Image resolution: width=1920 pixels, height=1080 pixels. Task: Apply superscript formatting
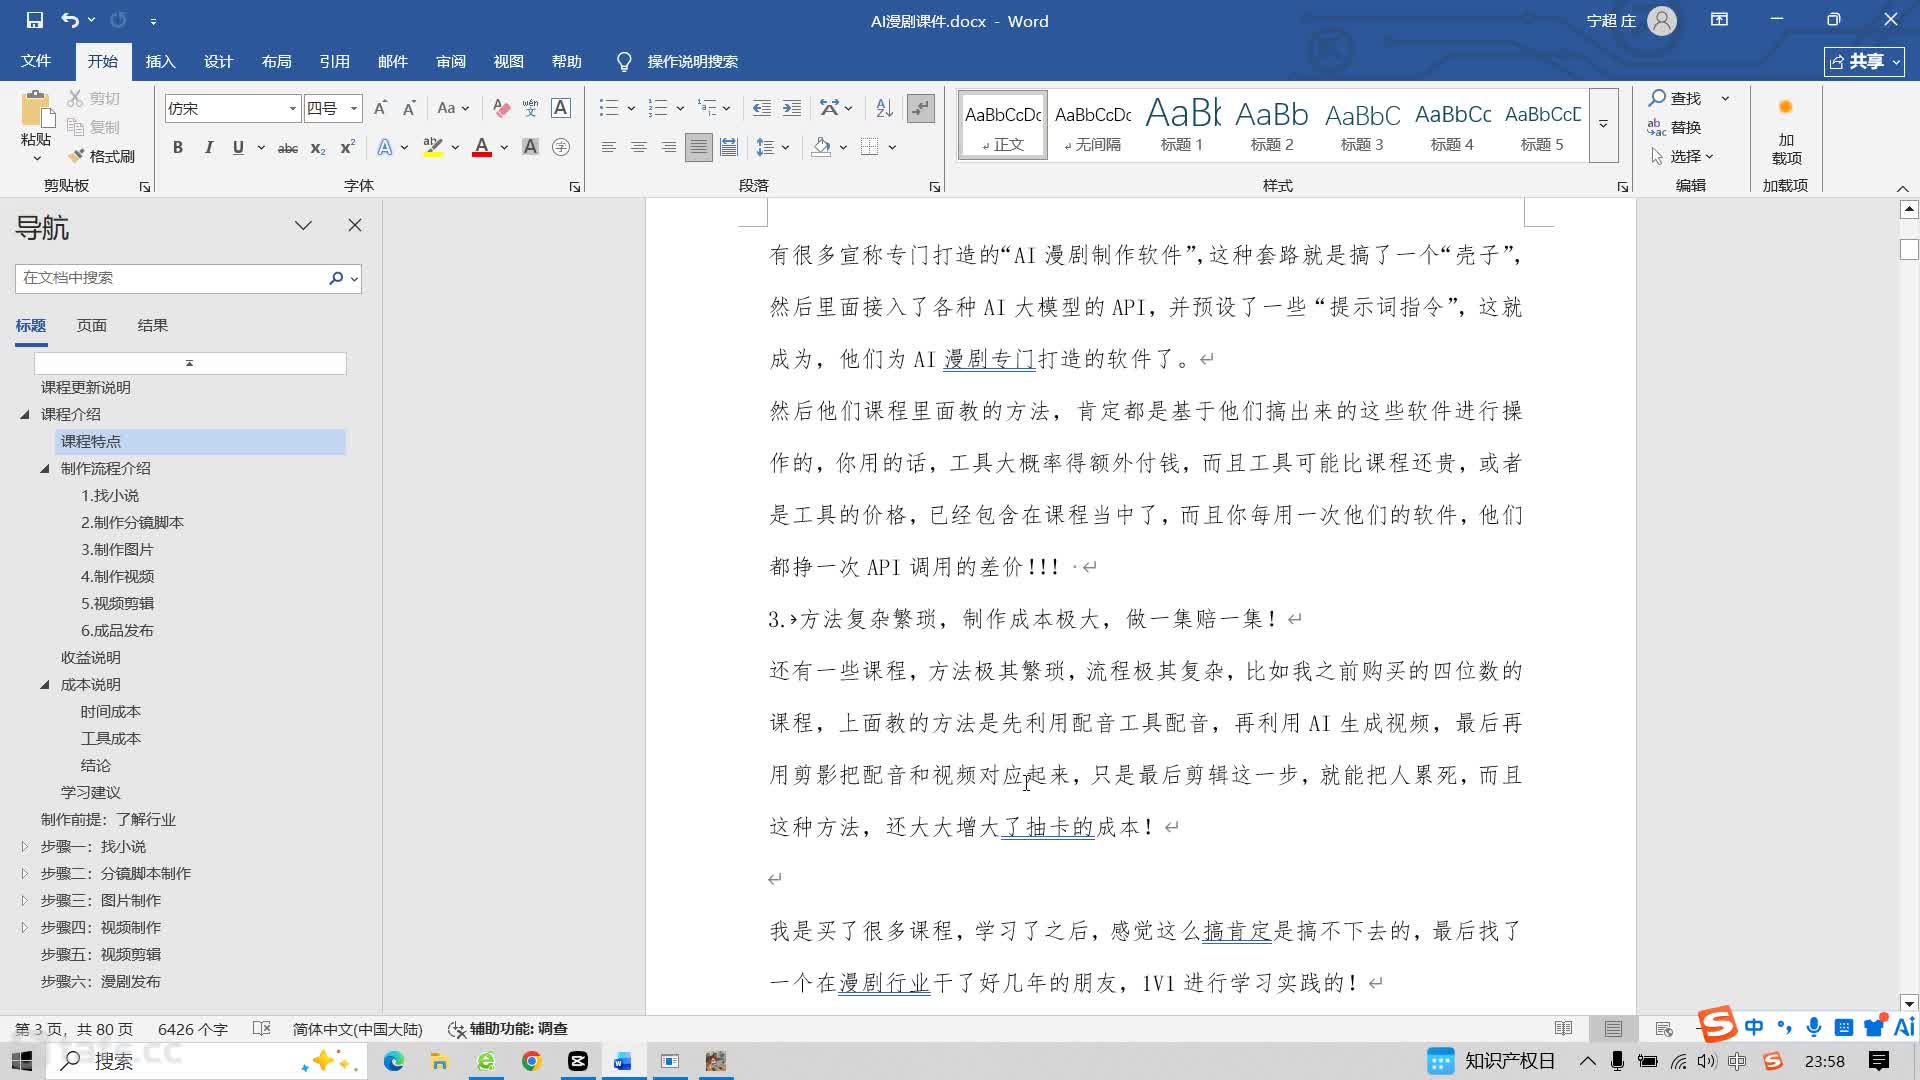(347, 148)
